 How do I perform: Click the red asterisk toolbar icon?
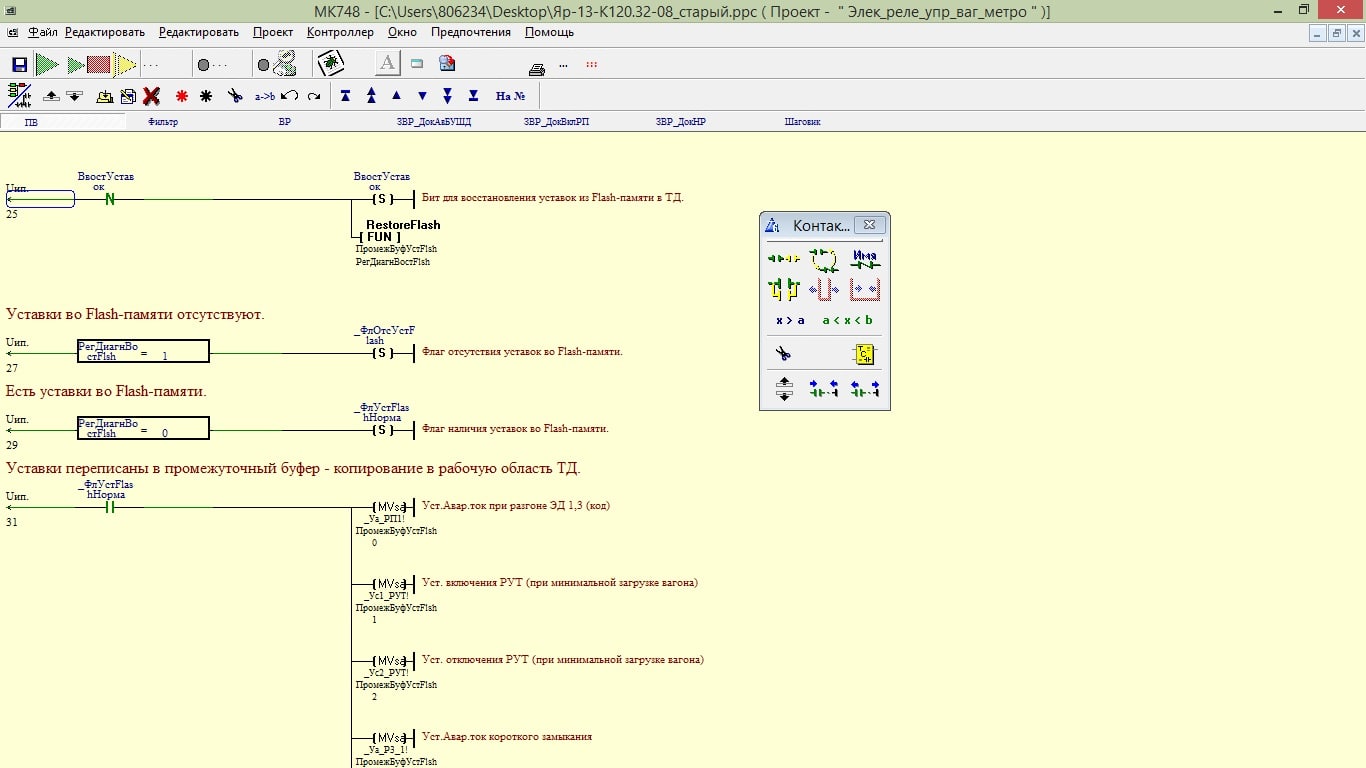[x=181, y=96]
